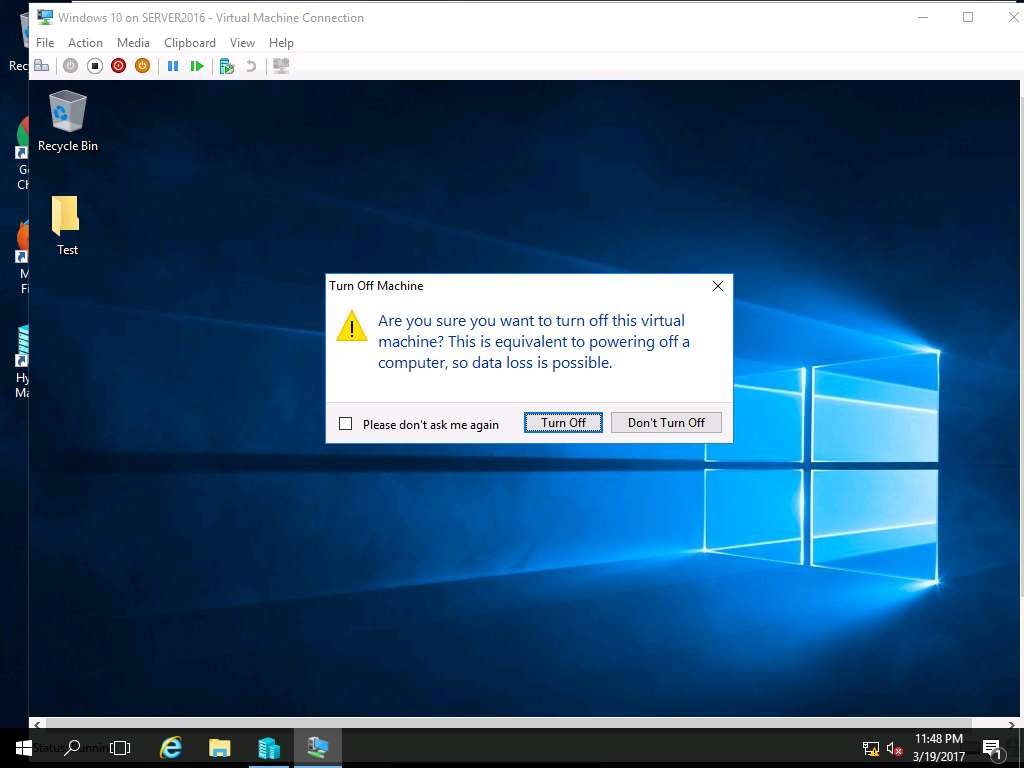
Task: Close the Turn Off Machine dialog
Action: [x=718, y=286]
